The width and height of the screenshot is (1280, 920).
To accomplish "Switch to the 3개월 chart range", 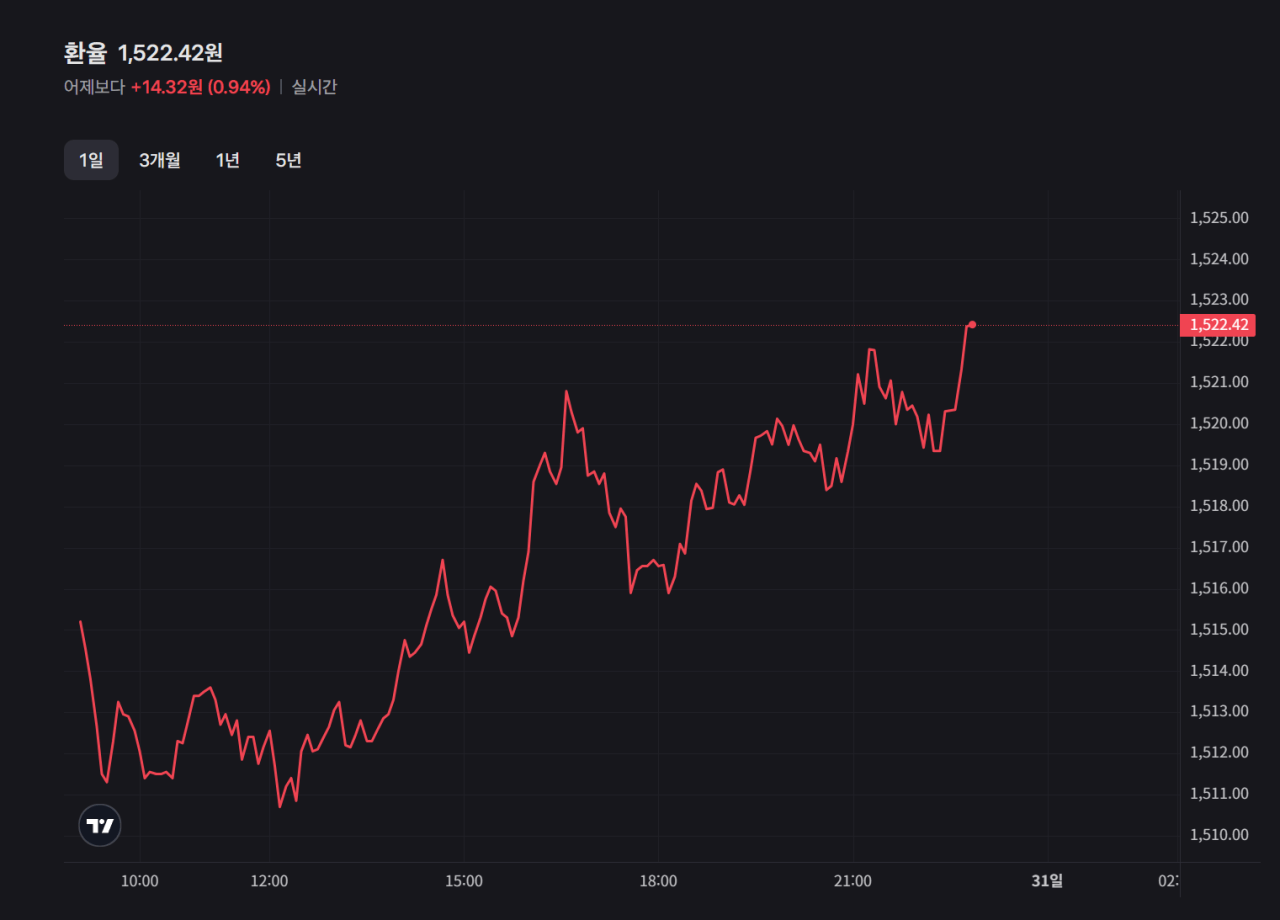I will (x=160, y=160).
